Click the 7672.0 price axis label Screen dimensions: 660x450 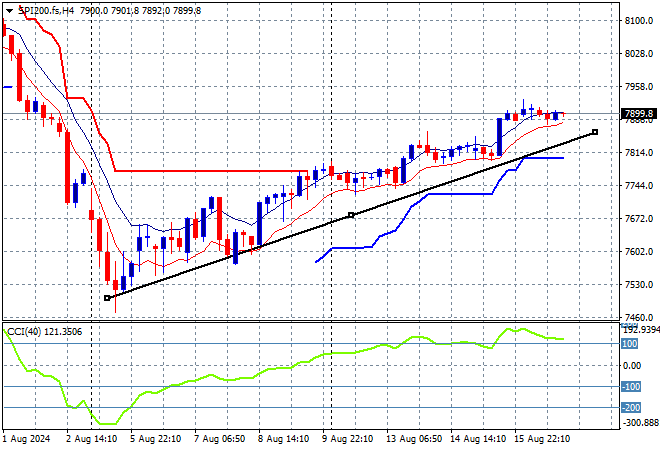click(639, 218)
